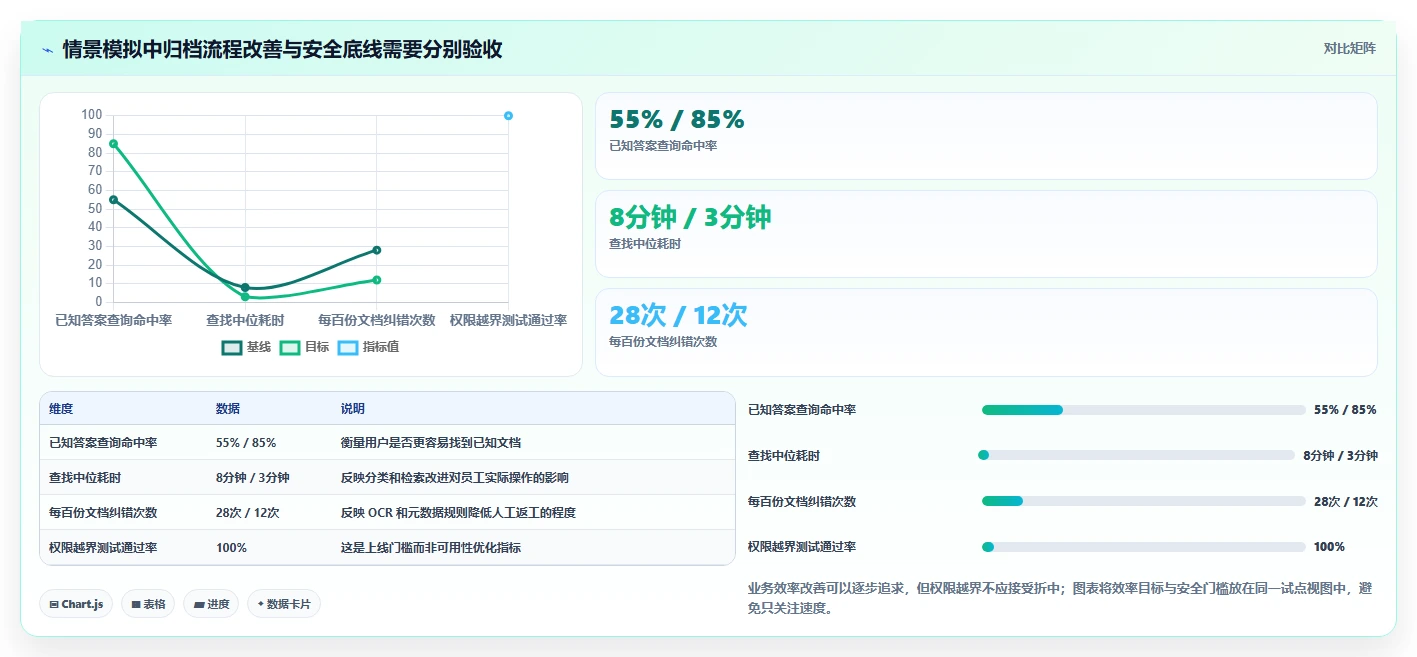1417x657 pixels.
Task: Click the 查找中位耗时 progress bar
Action: coord(1138,455)
